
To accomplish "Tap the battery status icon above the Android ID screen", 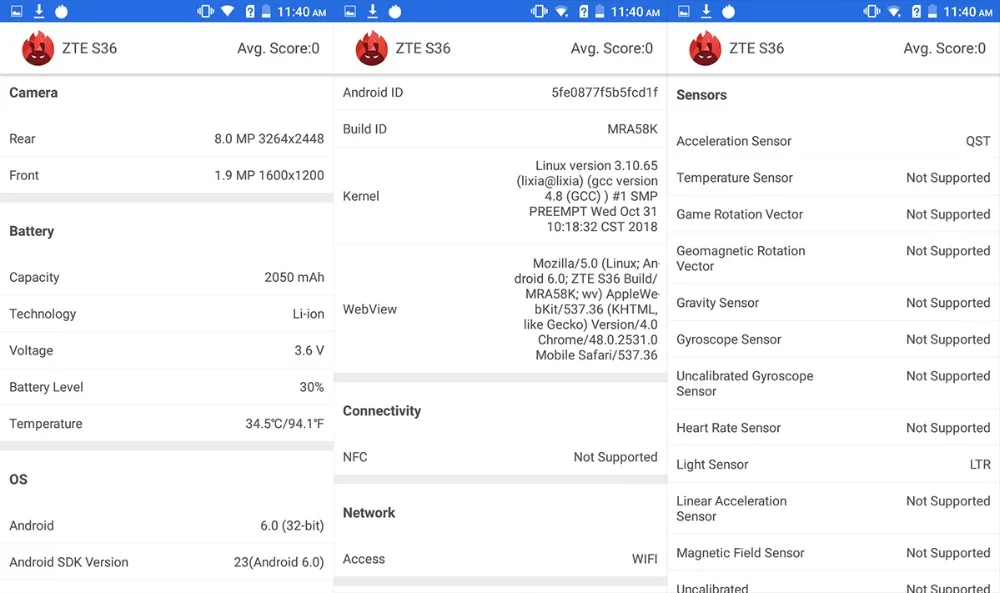I will (x=599, y=11).
